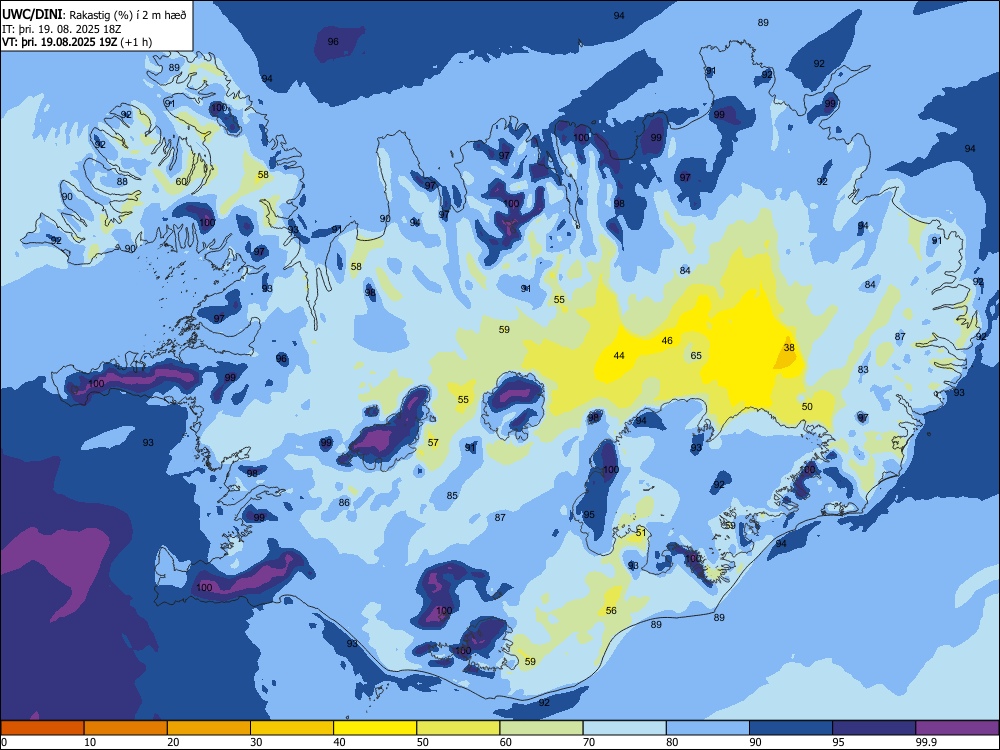Click the 'IT: þri. 19. 08. 2025 18Z' line
1000x750 pixels.
click(x=62, y=29)
